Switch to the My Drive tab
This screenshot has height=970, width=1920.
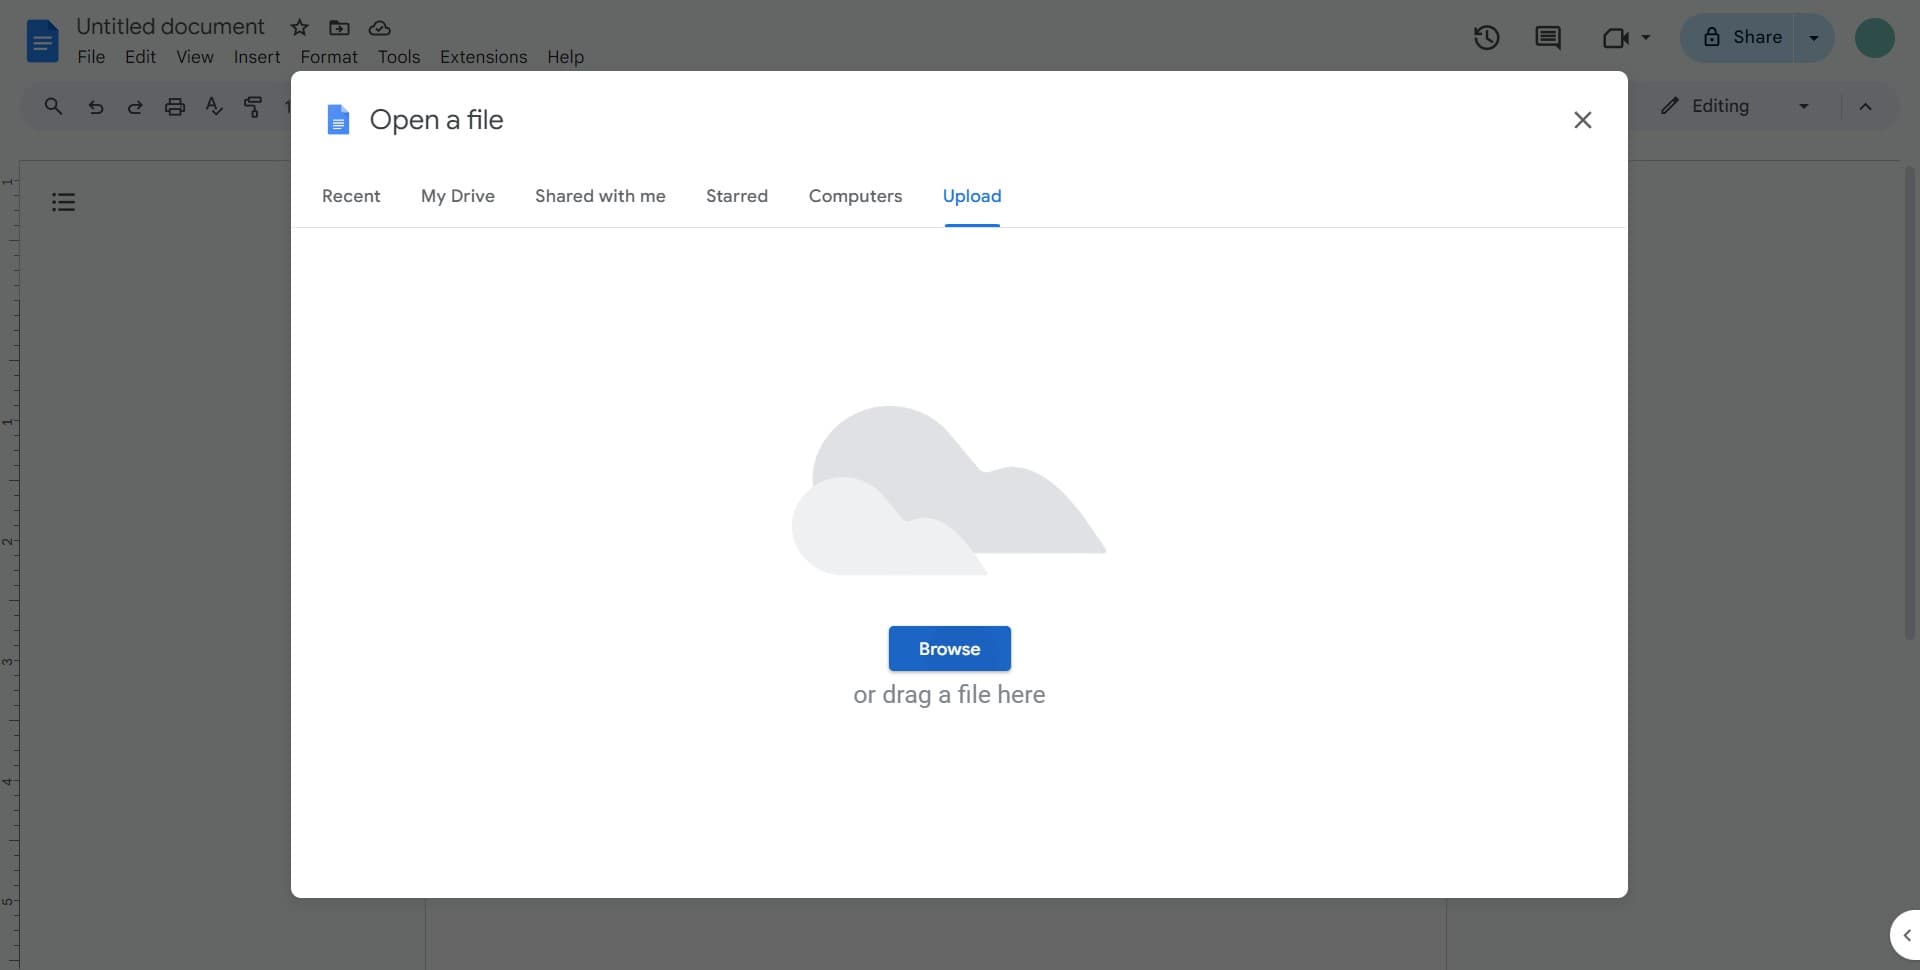(x=457, y=196)
